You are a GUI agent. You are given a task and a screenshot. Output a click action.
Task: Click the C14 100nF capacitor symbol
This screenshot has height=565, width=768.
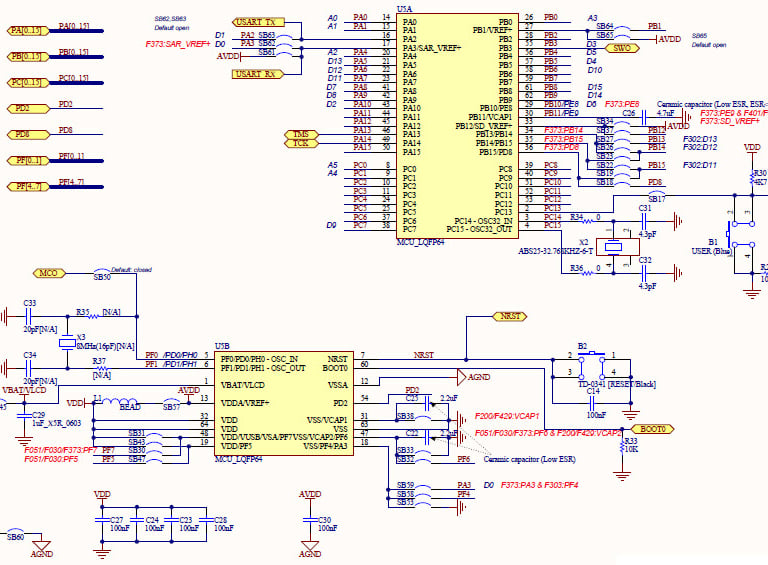592,403
